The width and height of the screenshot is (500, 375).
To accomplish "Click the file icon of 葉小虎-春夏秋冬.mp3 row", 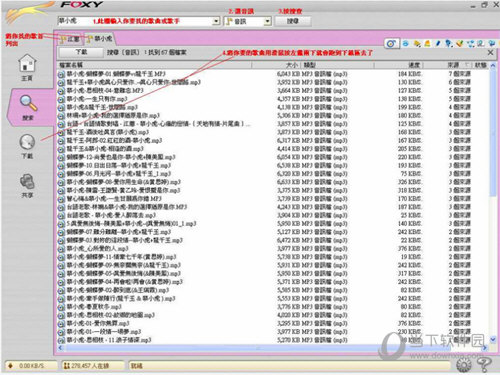I will (61, 307).
